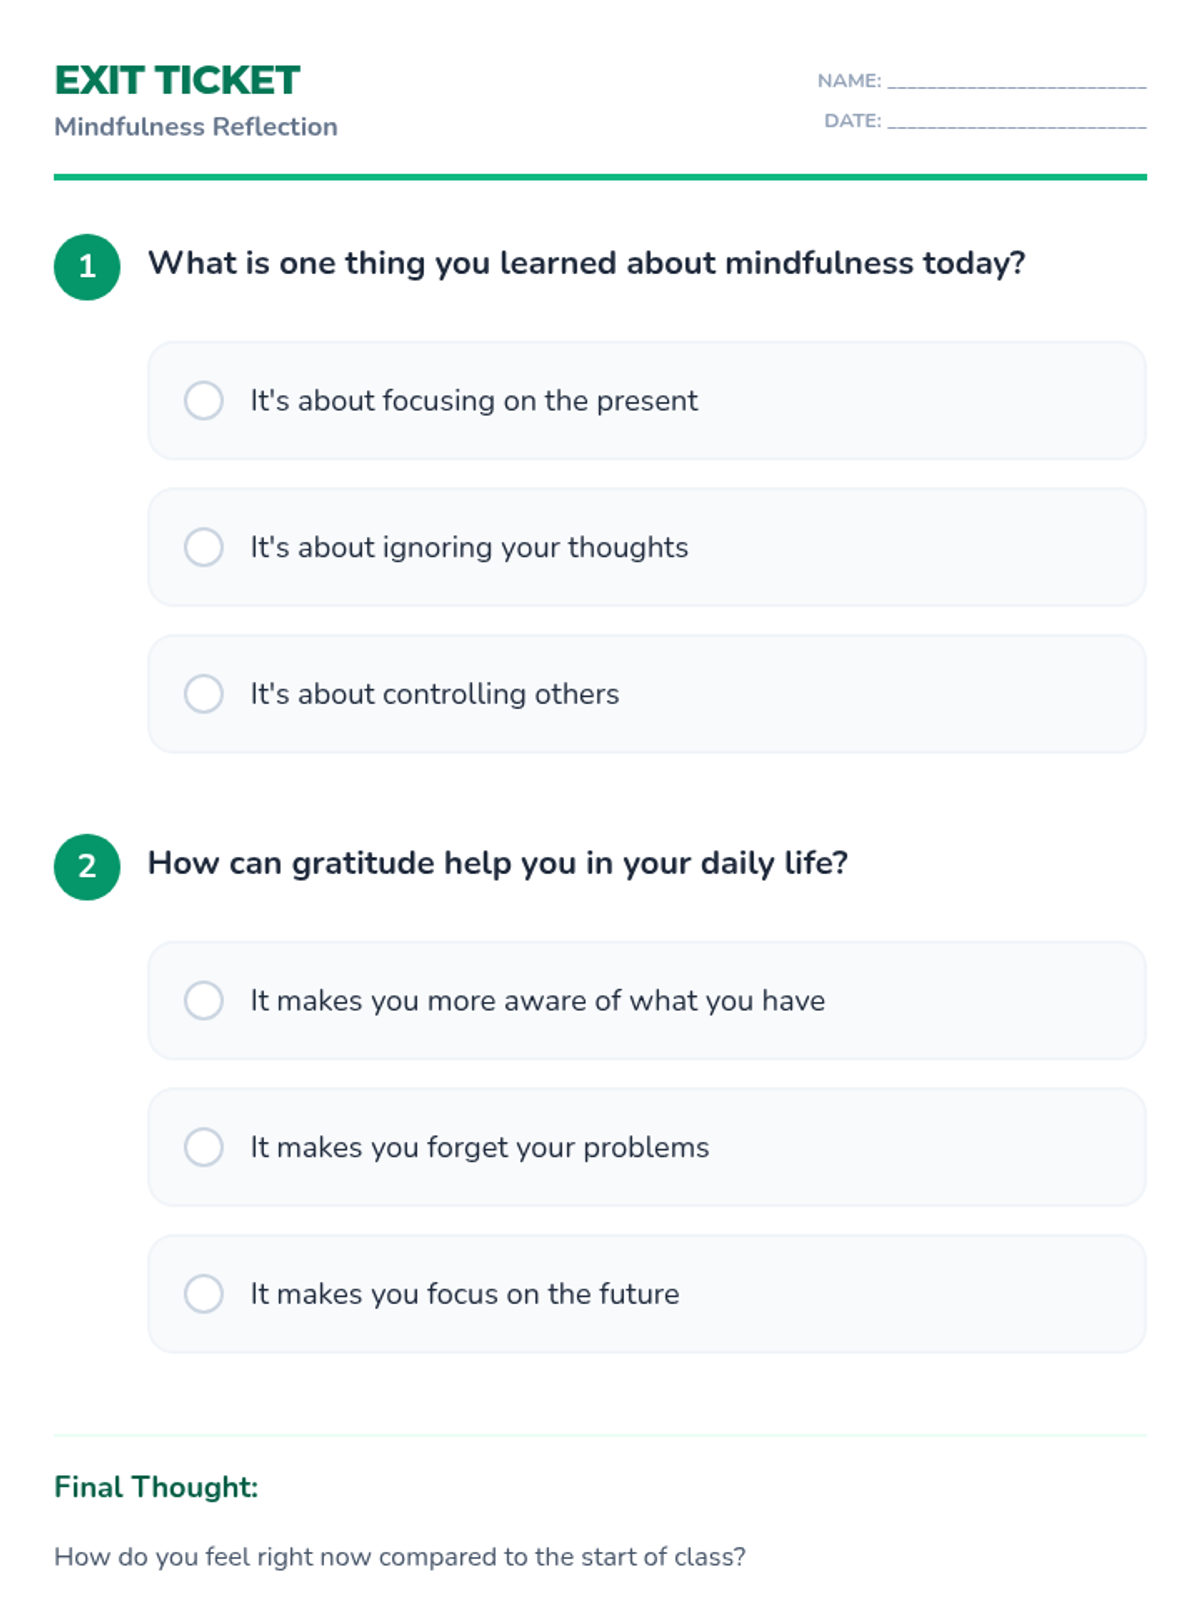Viewport: 1200px width, 1600px height.
Task: Select radio "It makes you more aware of what you have"
Action: [x=203, y=1000]
